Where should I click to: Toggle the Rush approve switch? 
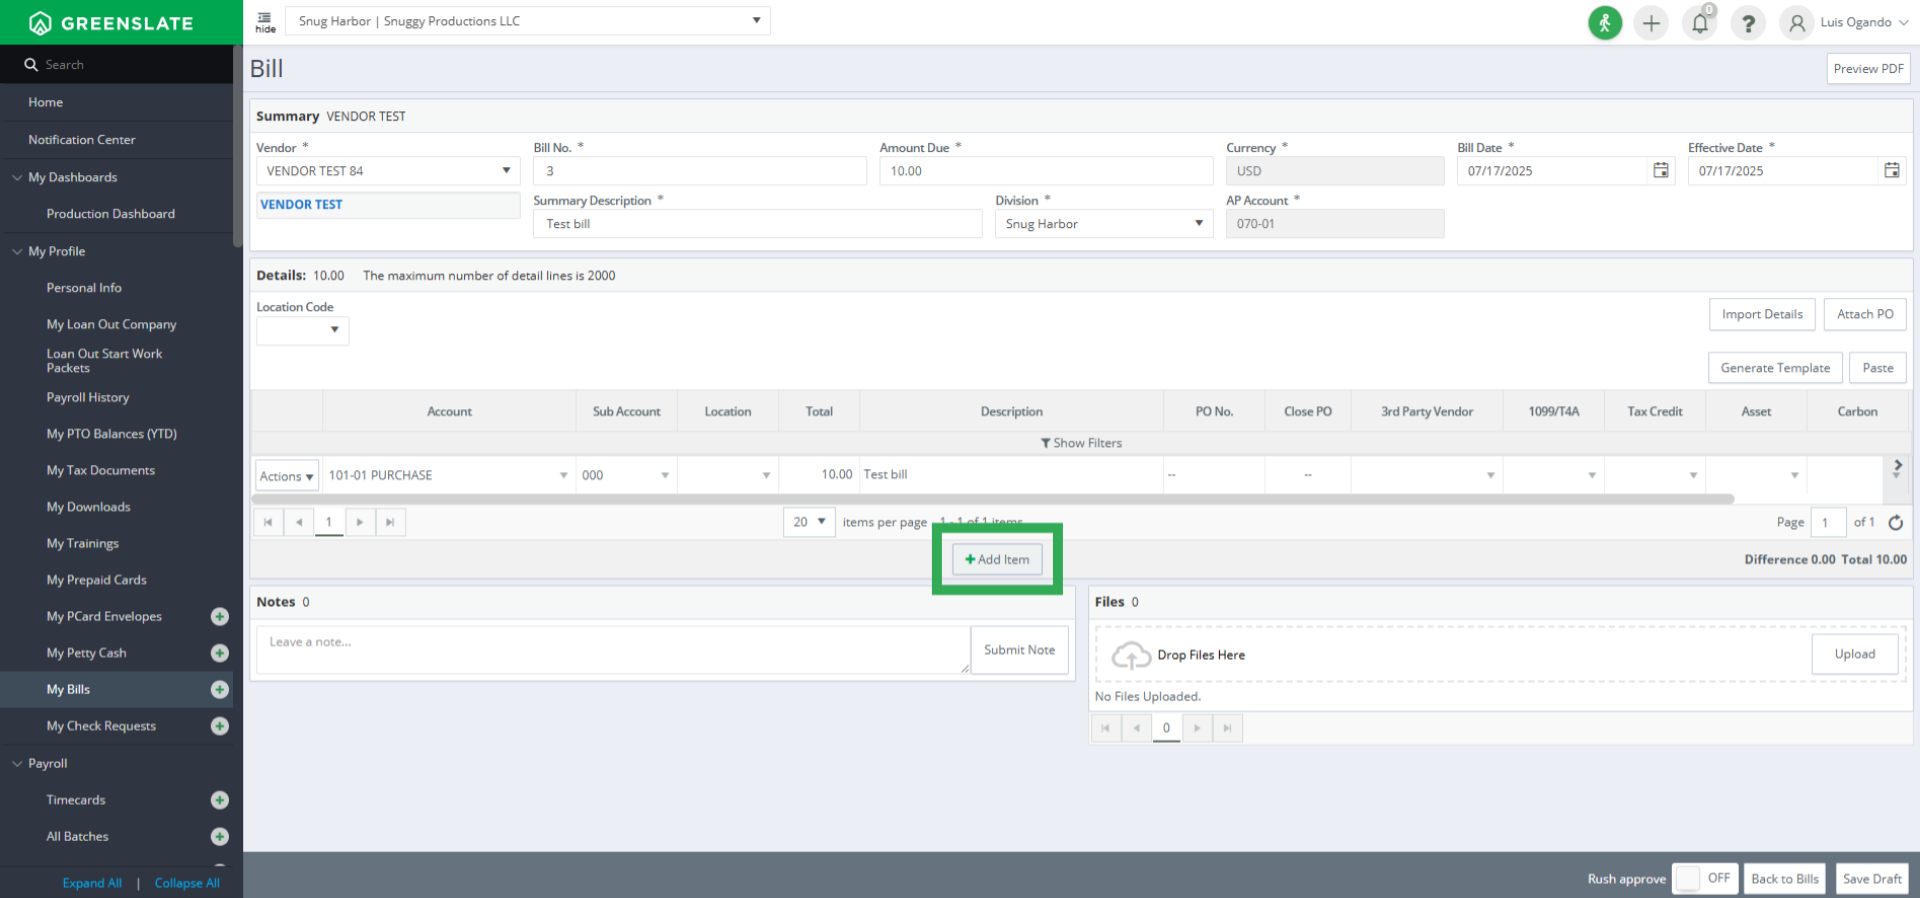tap(1704, 878)
